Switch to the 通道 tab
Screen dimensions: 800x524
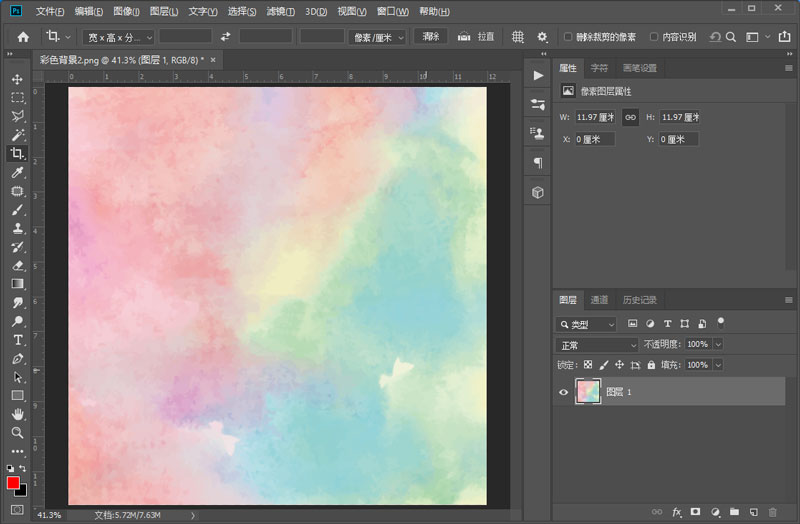599,300
